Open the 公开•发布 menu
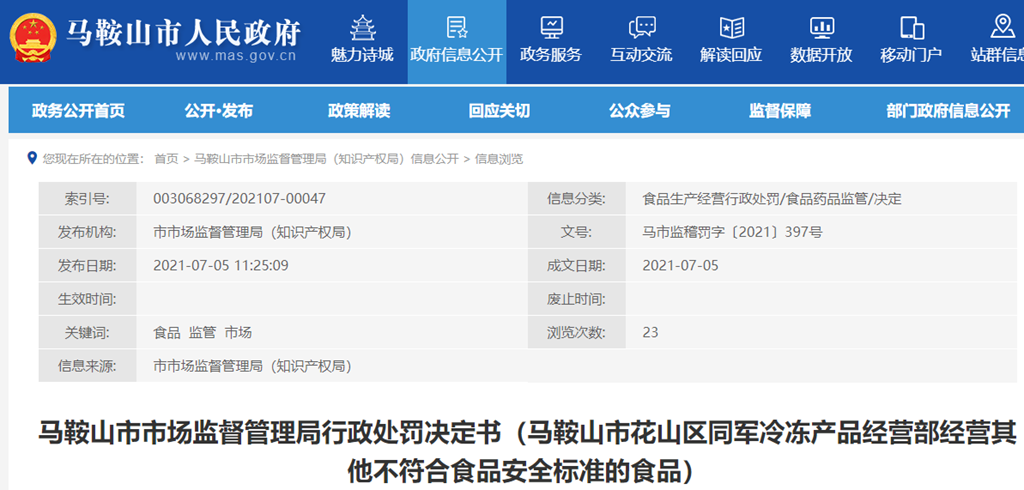This screenshot has height=490, width=1024. click(x=218, y=111)
